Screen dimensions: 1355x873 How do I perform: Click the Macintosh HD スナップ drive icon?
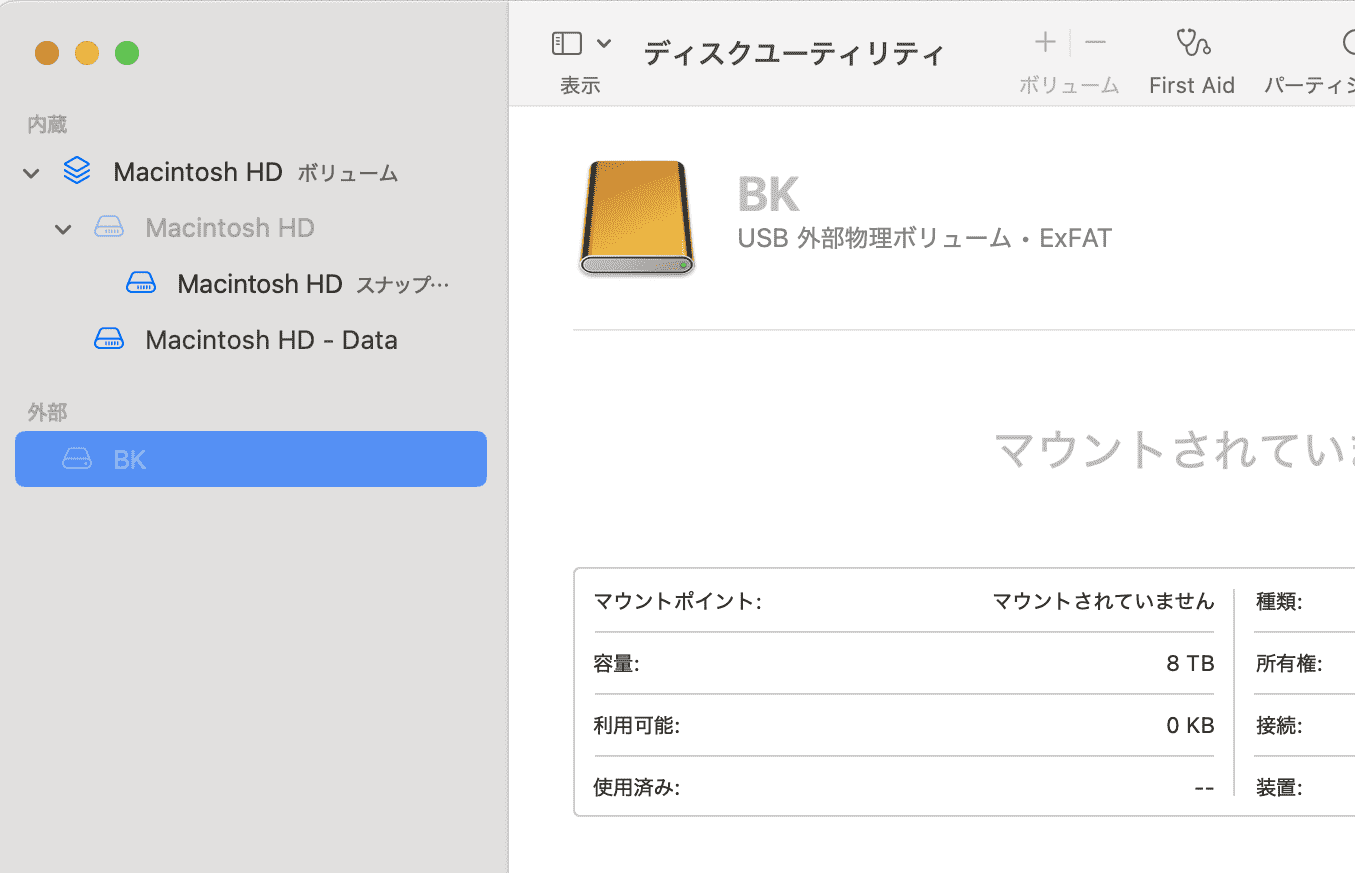click(141, 284)
